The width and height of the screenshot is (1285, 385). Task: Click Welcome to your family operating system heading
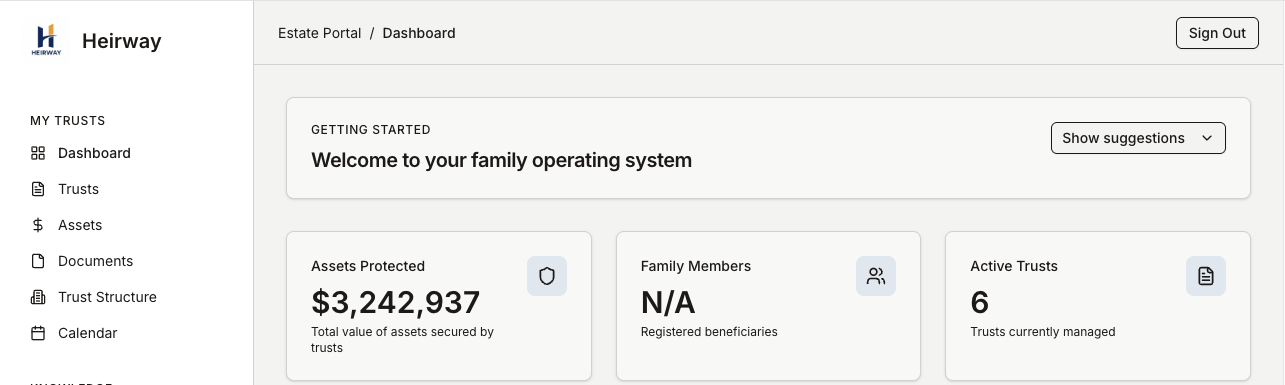(501, 160)
